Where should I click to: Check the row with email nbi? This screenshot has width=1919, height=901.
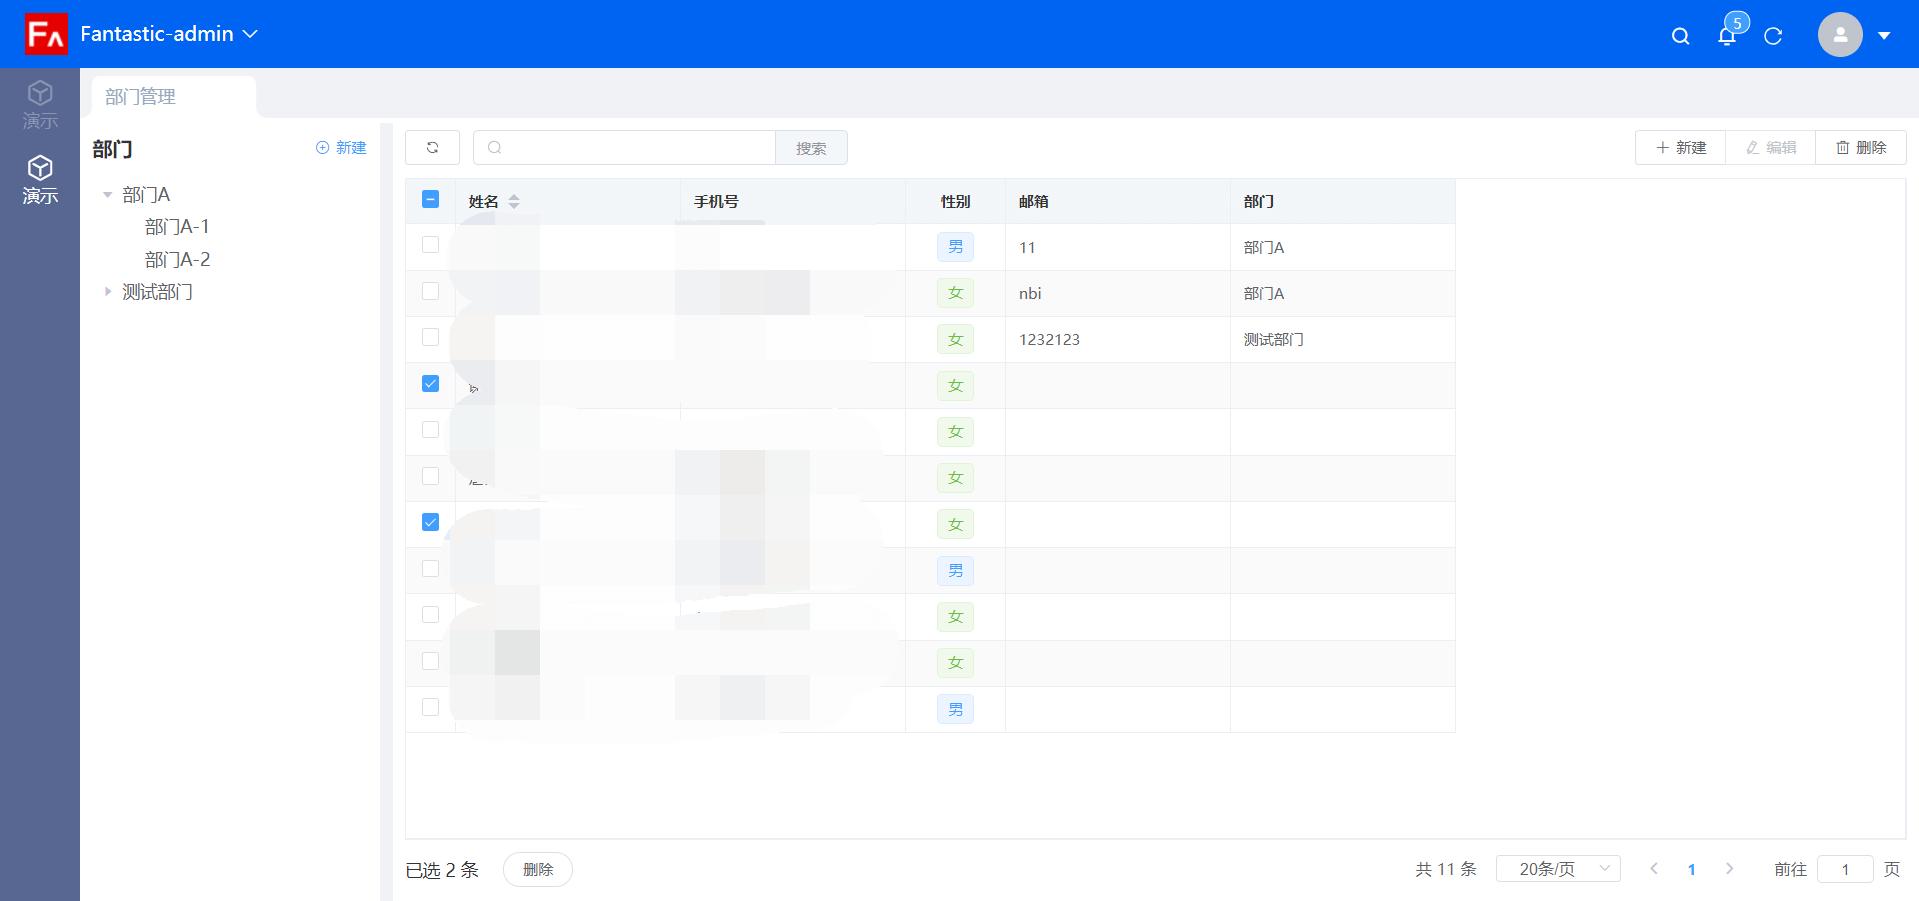point(430,291)
